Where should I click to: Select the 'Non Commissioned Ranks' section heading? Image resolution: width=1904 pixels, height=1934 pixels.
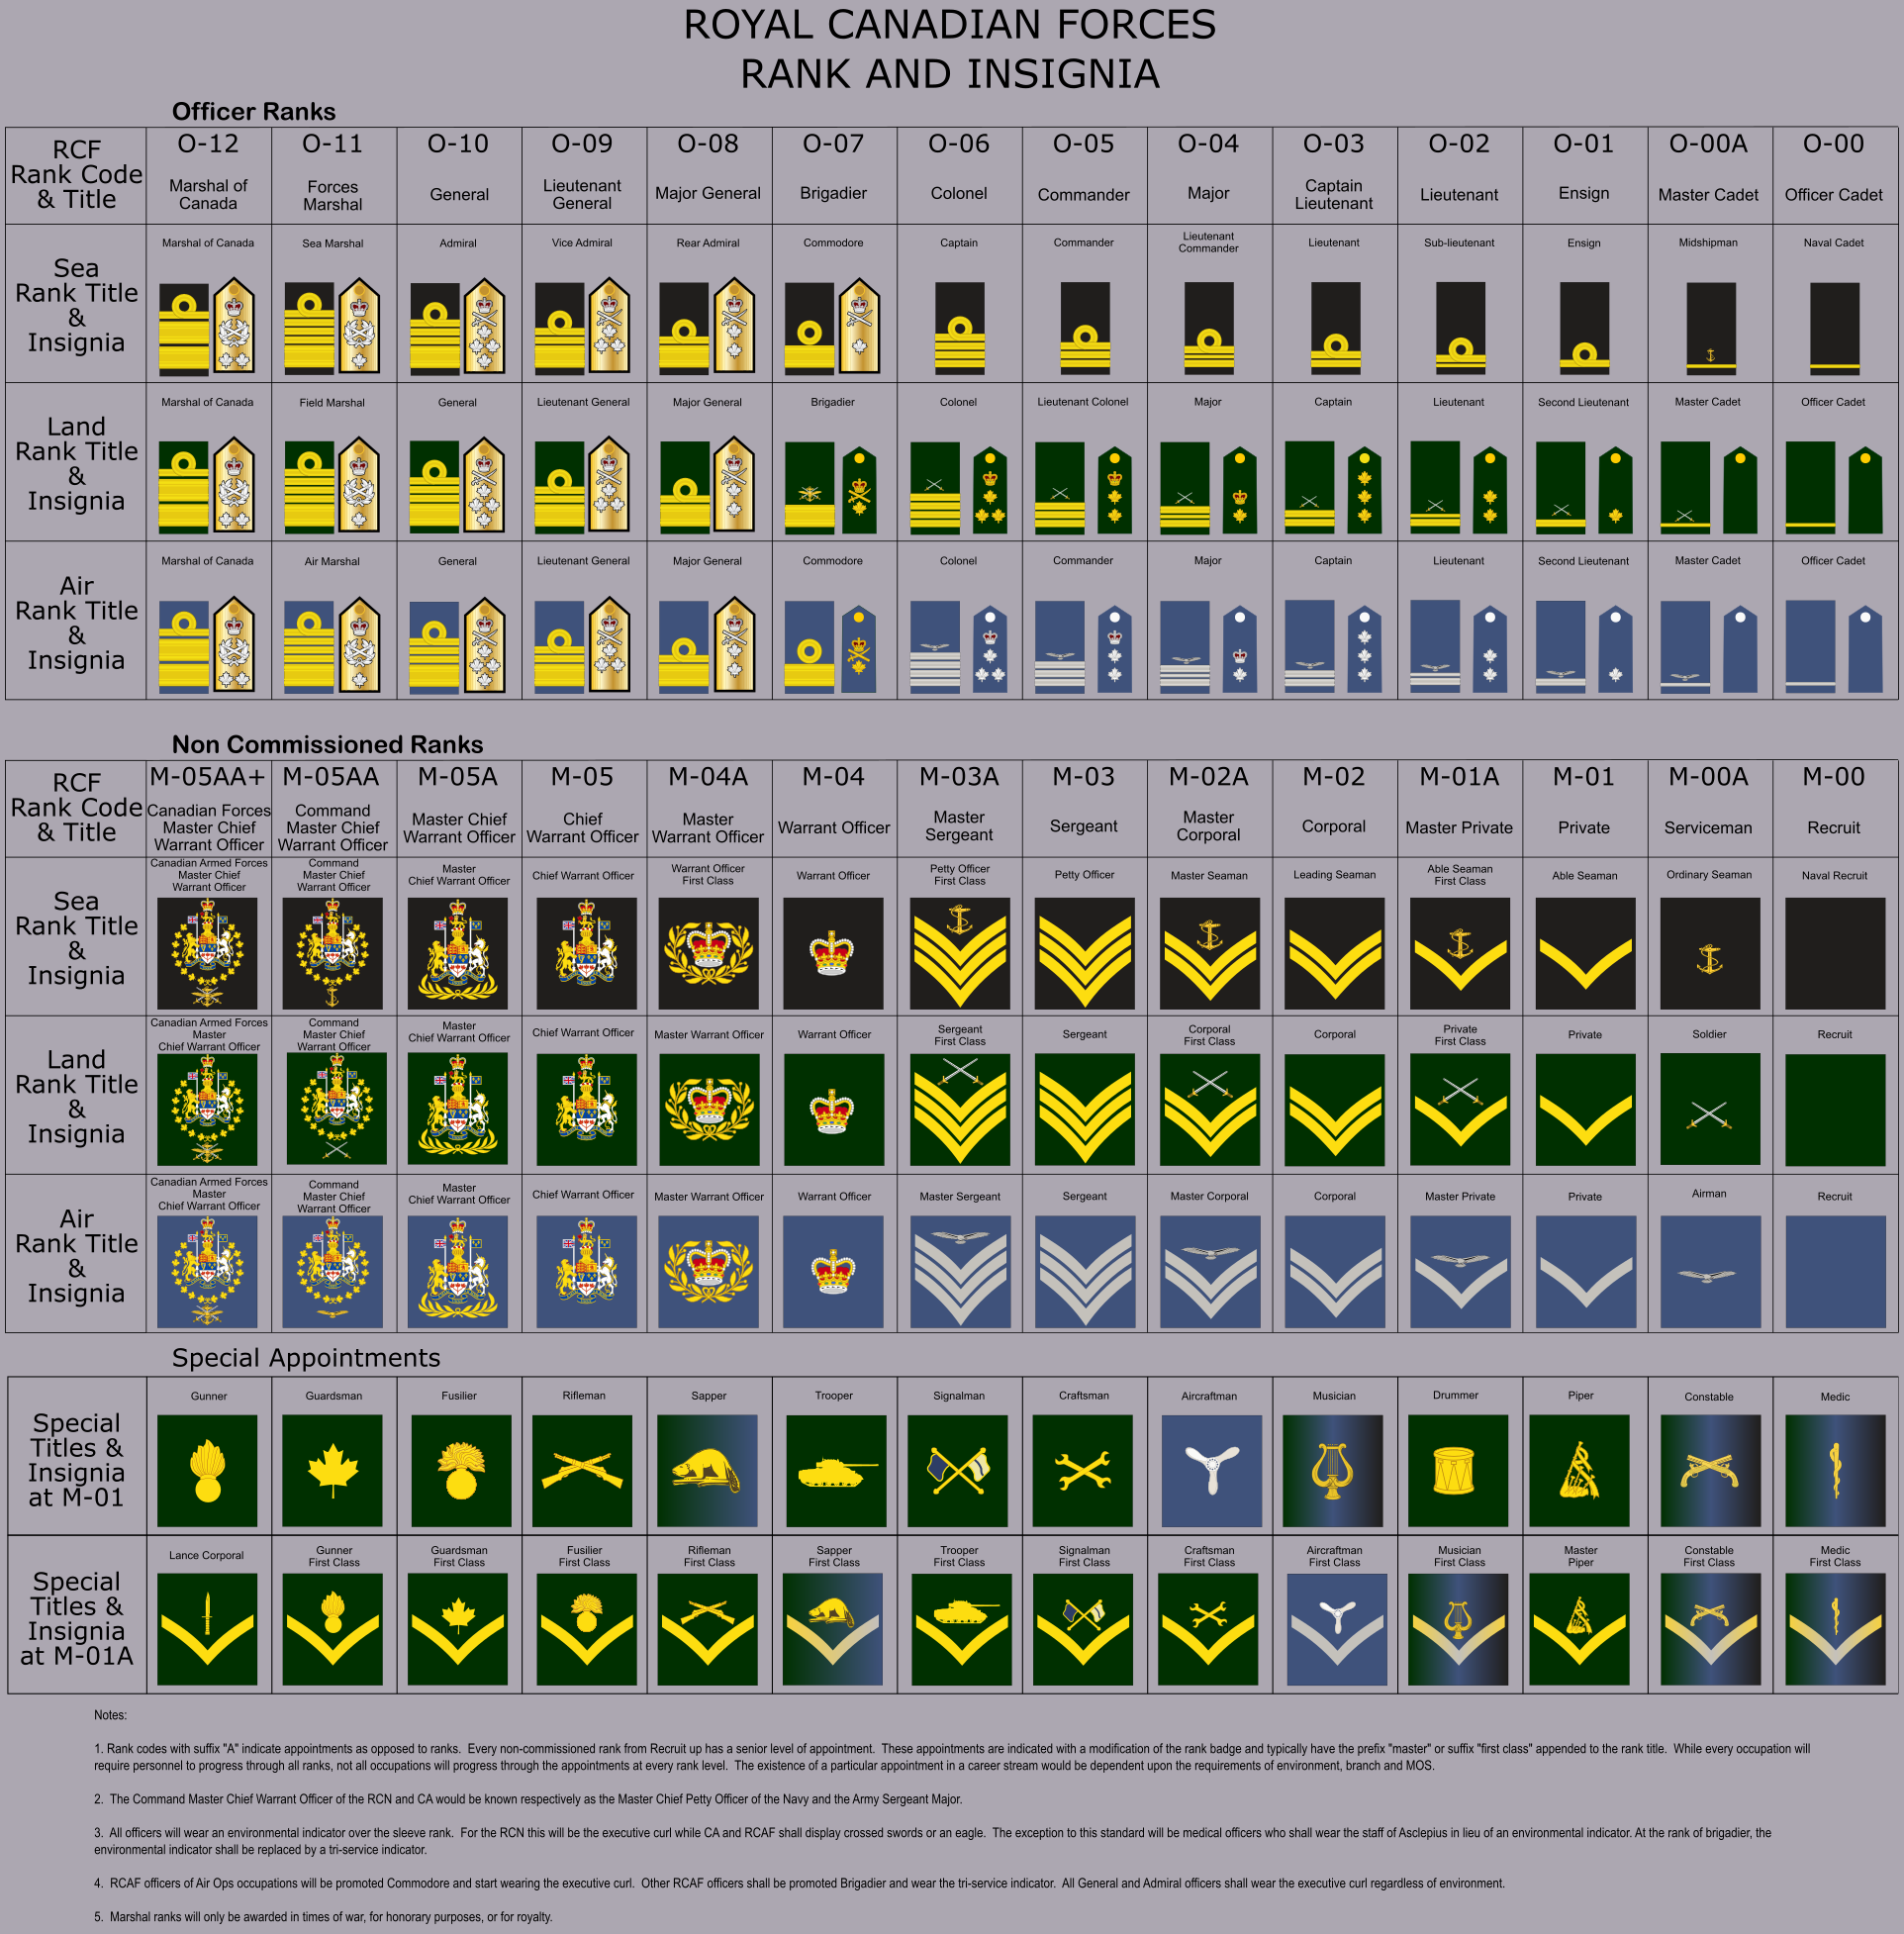click(327, 744)
